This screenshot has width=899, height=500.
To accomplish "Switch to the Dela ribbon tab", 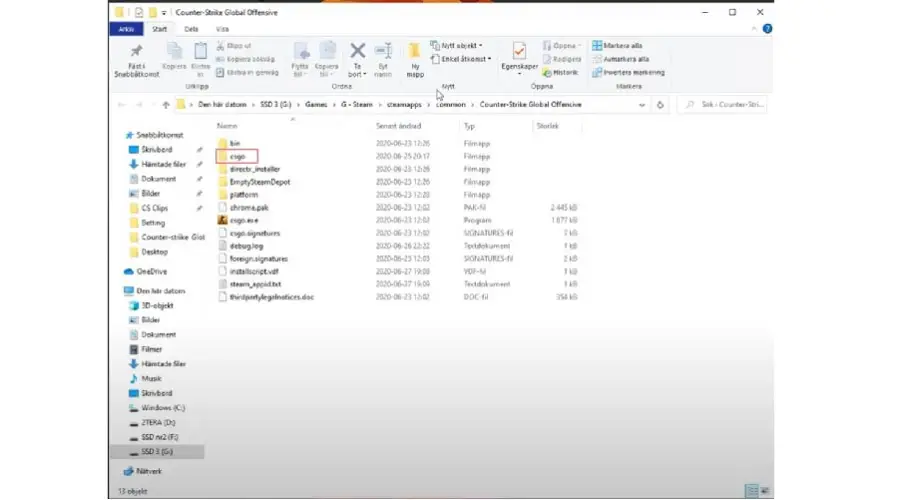I will point(191,29).
